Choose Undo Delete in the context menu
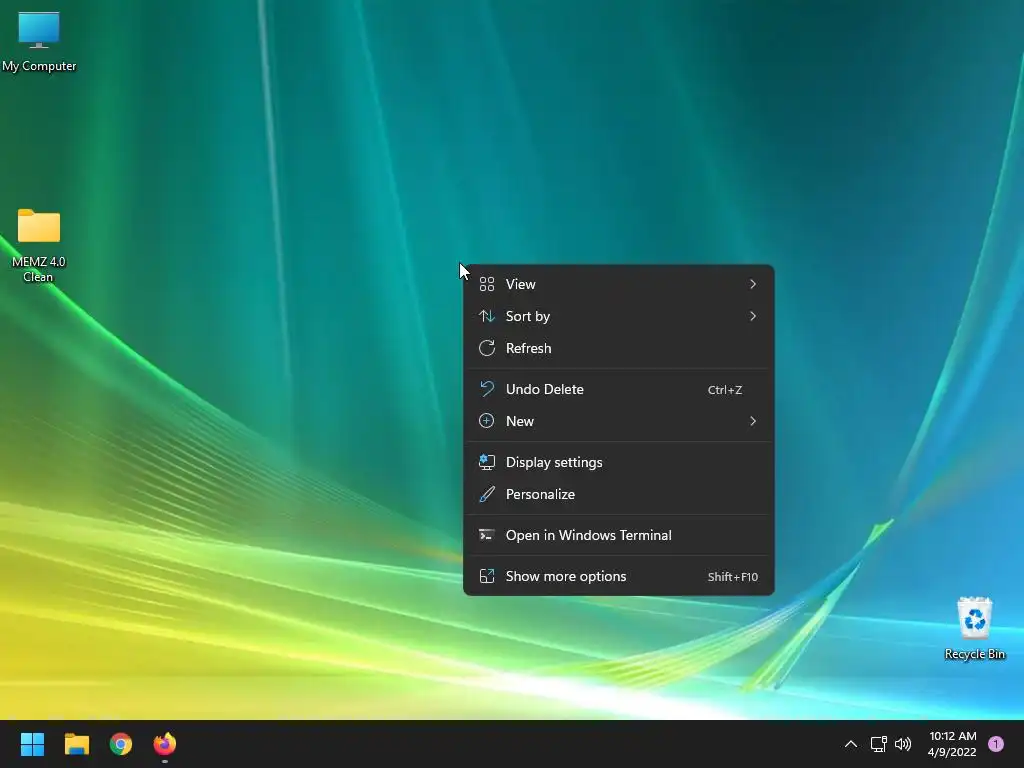 [x=618, y=389]
